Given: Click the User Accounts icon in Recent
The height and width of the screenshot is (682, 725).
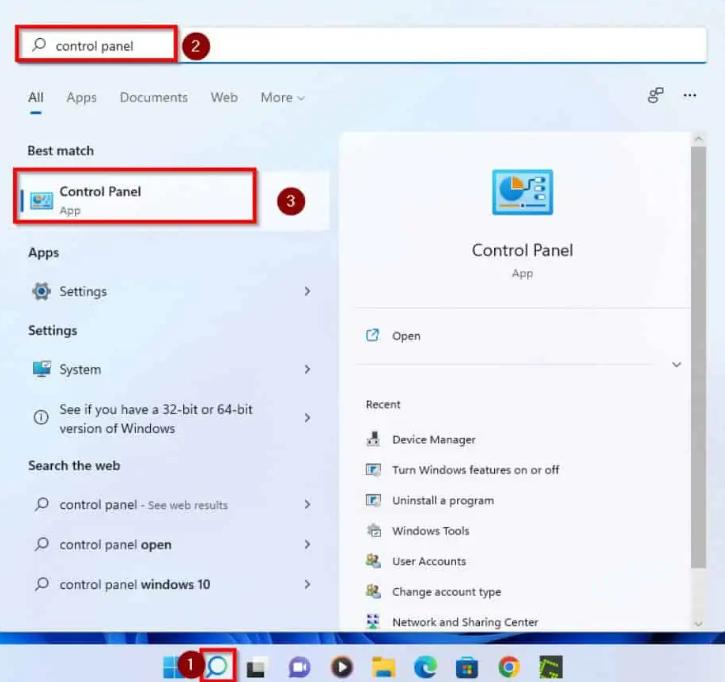Looking at the screenshot, I should pyautogui.click(x=373, y=561).
